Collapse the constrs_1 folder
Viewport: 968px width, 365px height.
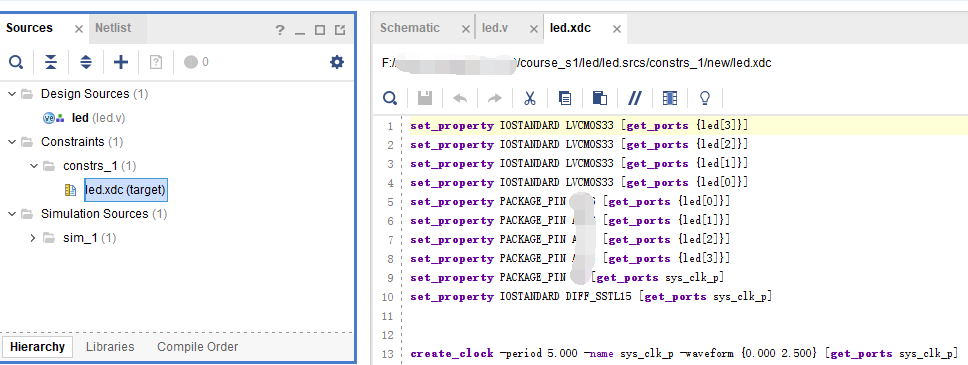[34, 166]
